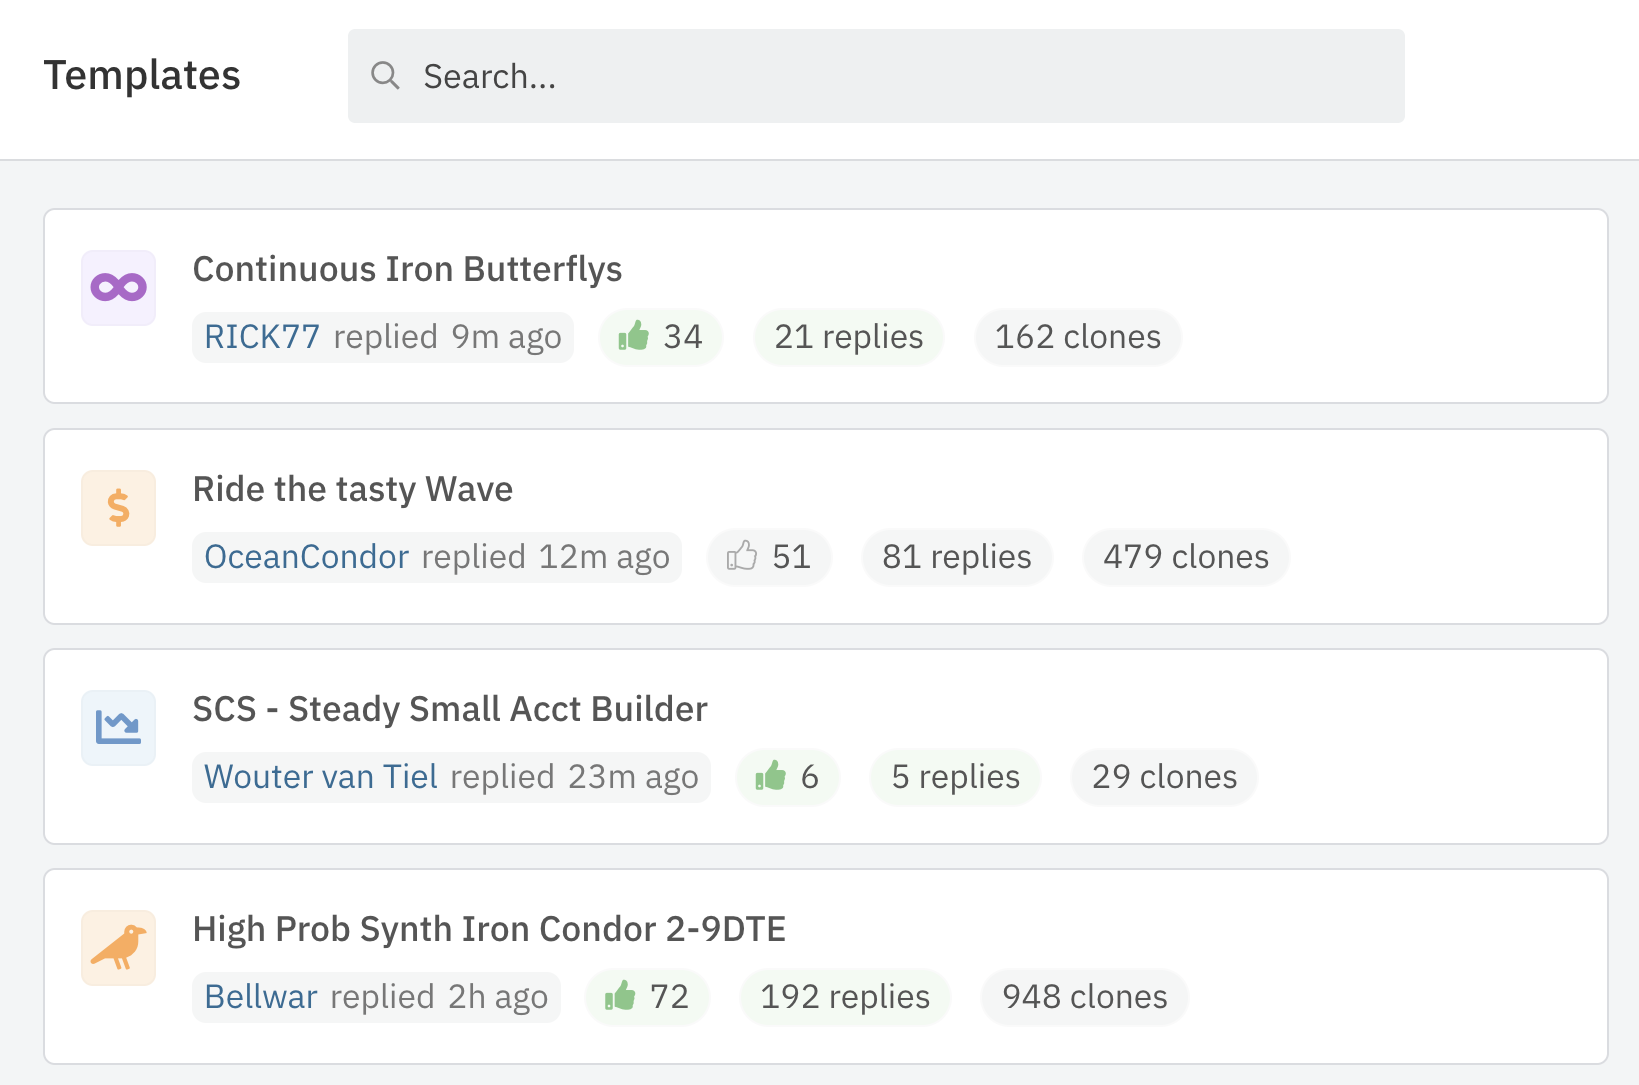Click the magnifying glass search icon
The width and height of the screenshot is (1639, 1085).
tap(385, 76)
